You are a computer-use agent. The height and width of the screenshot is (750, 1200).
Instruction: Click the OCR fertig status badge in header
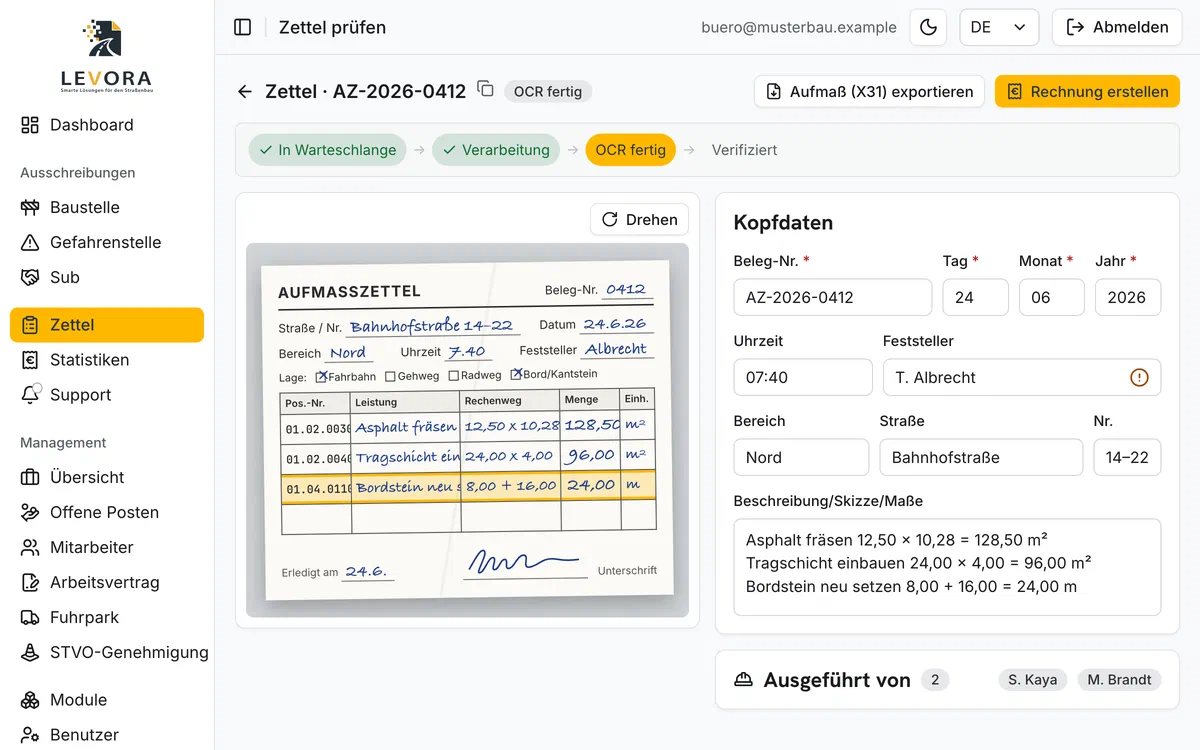point(548,92)
